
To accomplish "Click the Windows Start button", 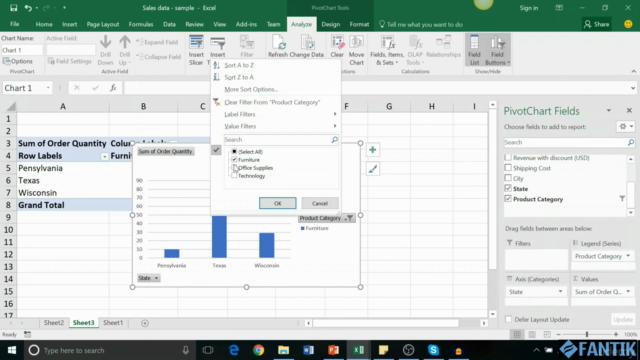I will (11, 350).
